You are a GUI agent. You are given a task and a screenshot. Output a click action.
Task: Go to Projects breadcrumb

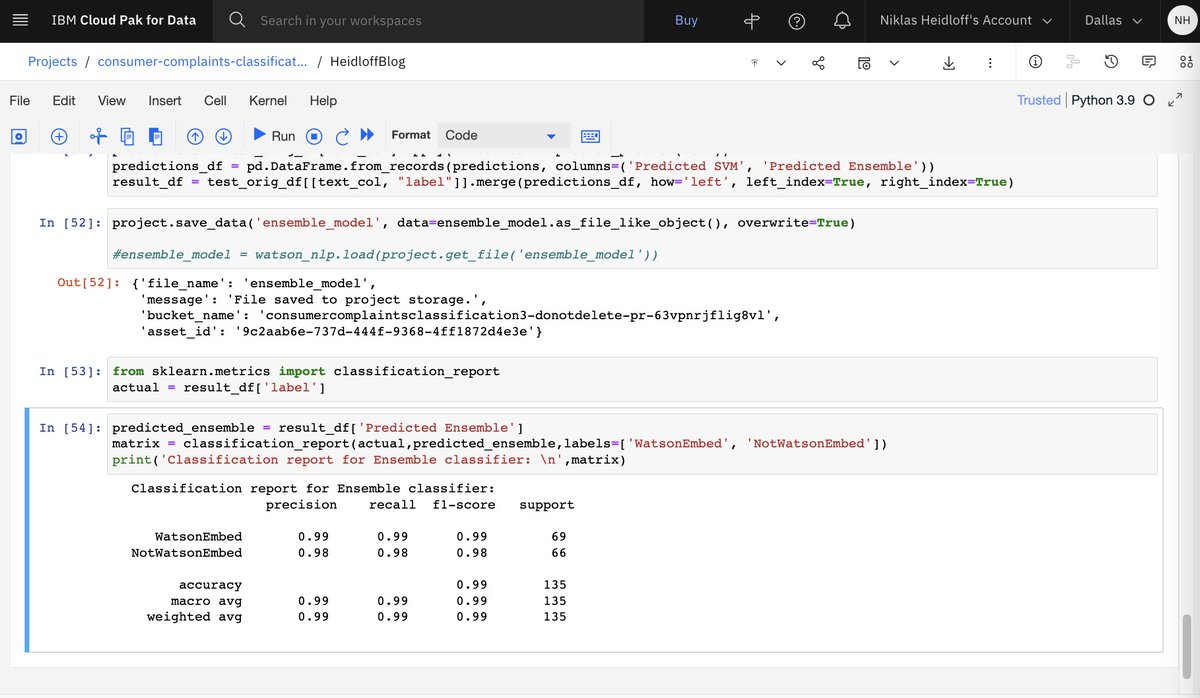click(52, 62)
